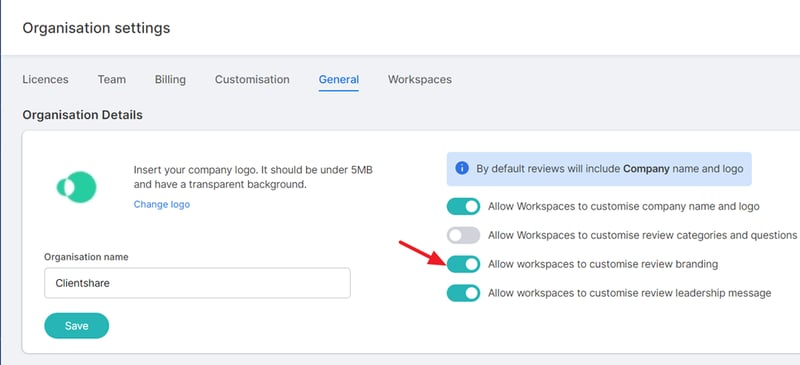Disable customise review branding switch
Screen dimensions: 800x365
463,264
